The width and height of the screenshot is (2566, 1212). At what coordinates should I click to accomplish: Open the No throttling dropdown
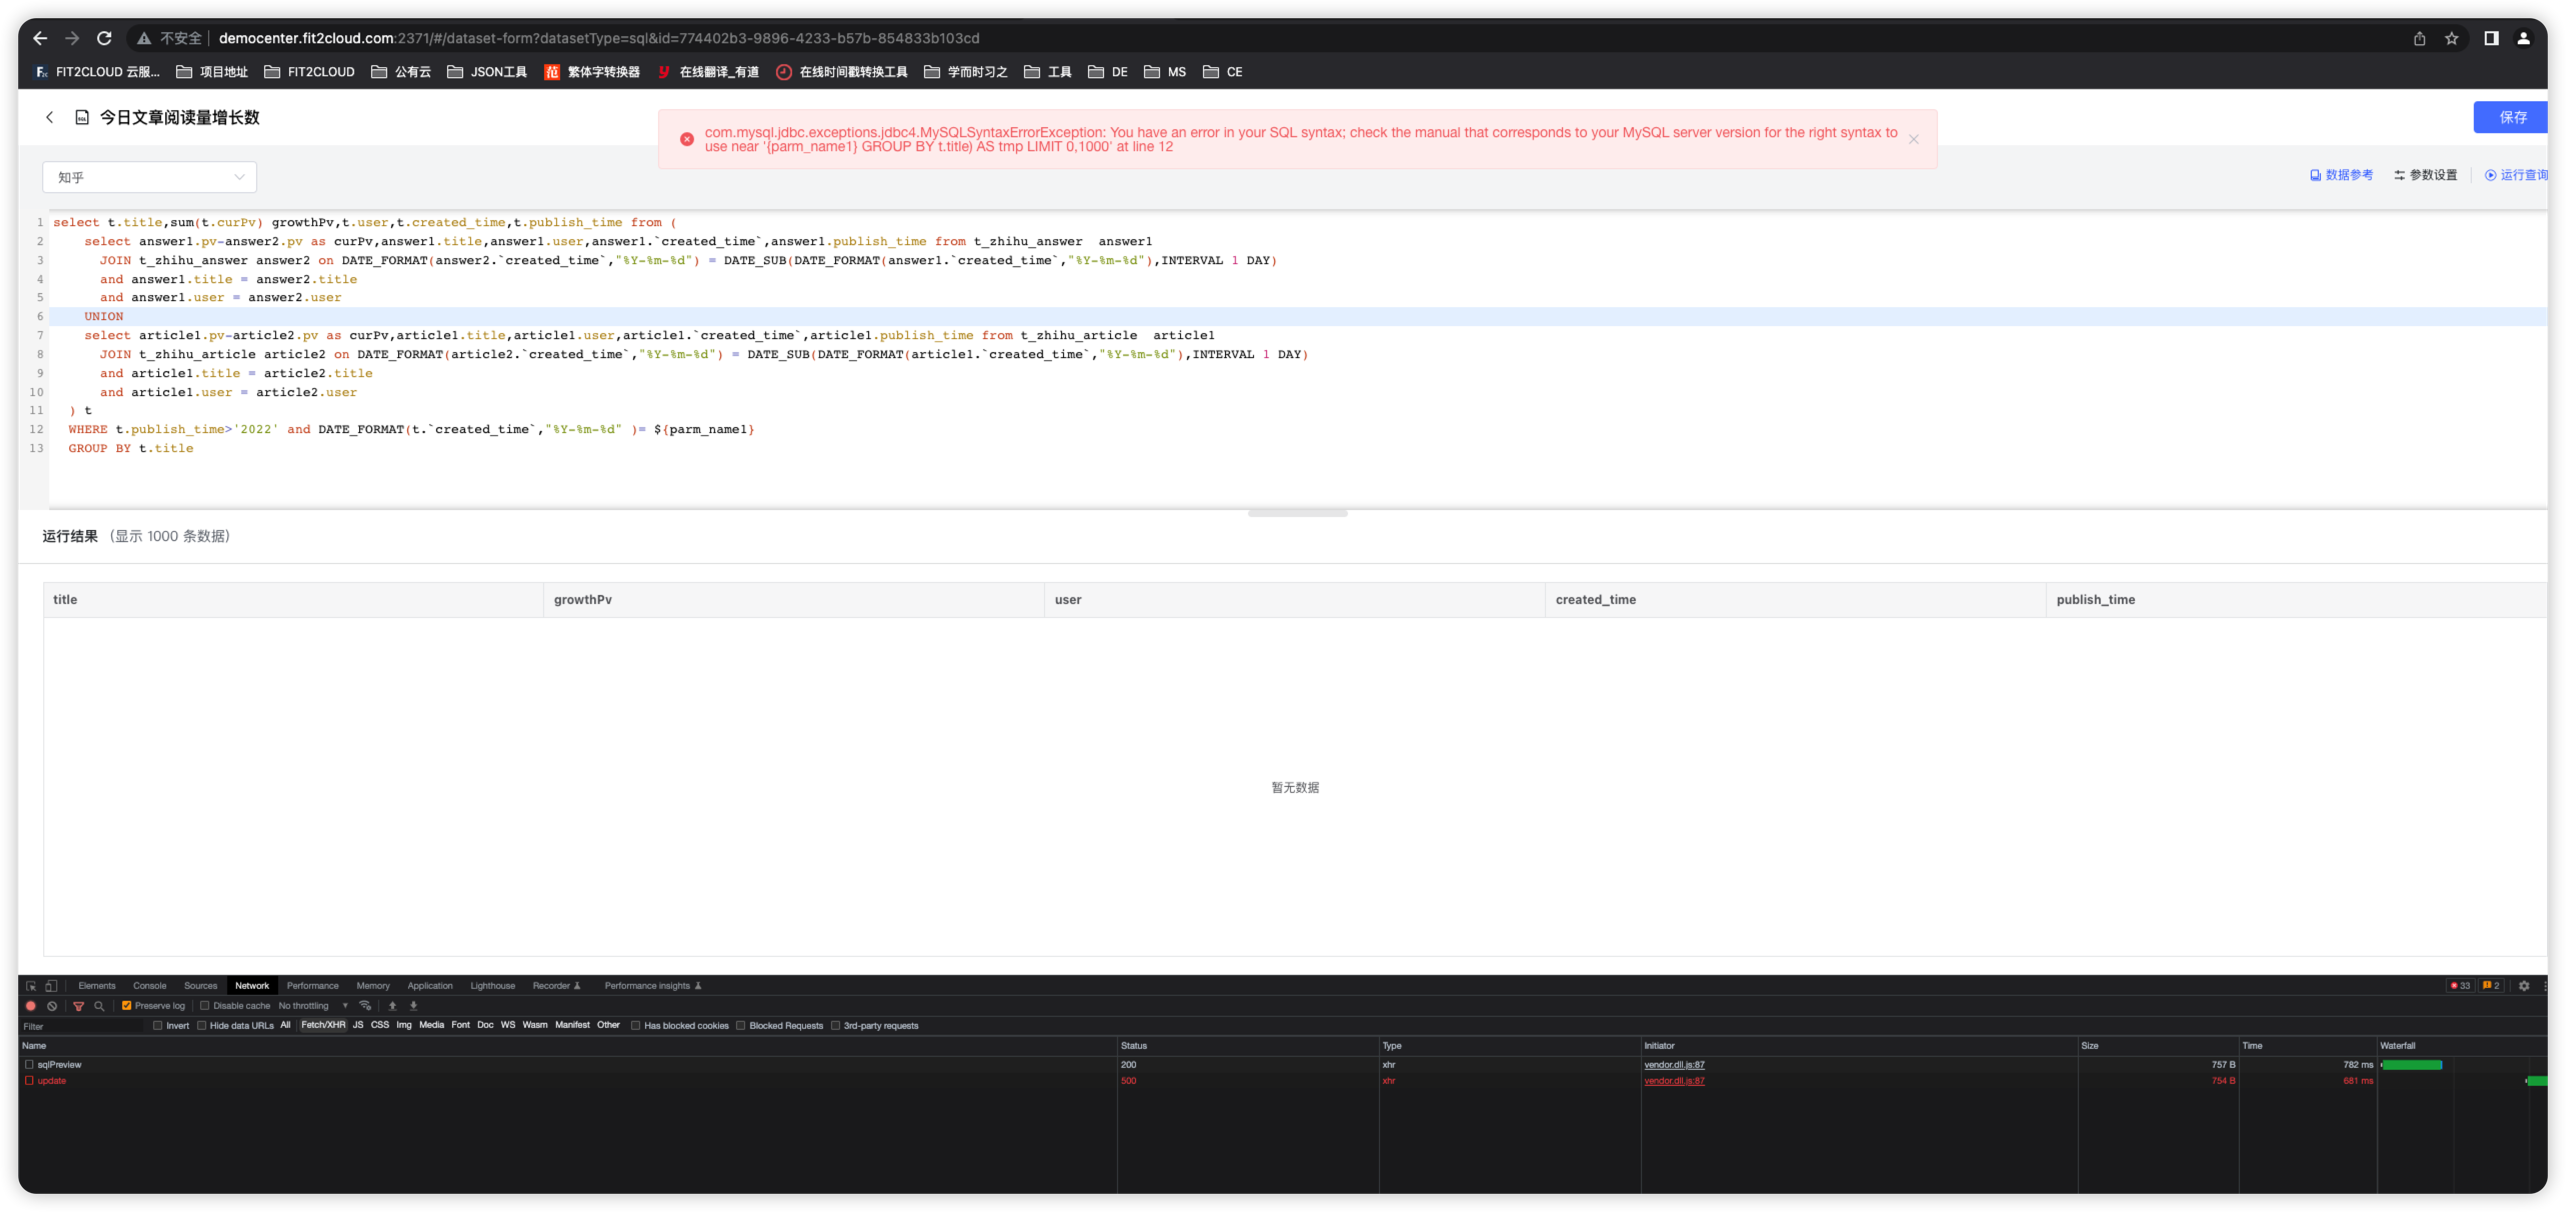(x=310, y=1006)
